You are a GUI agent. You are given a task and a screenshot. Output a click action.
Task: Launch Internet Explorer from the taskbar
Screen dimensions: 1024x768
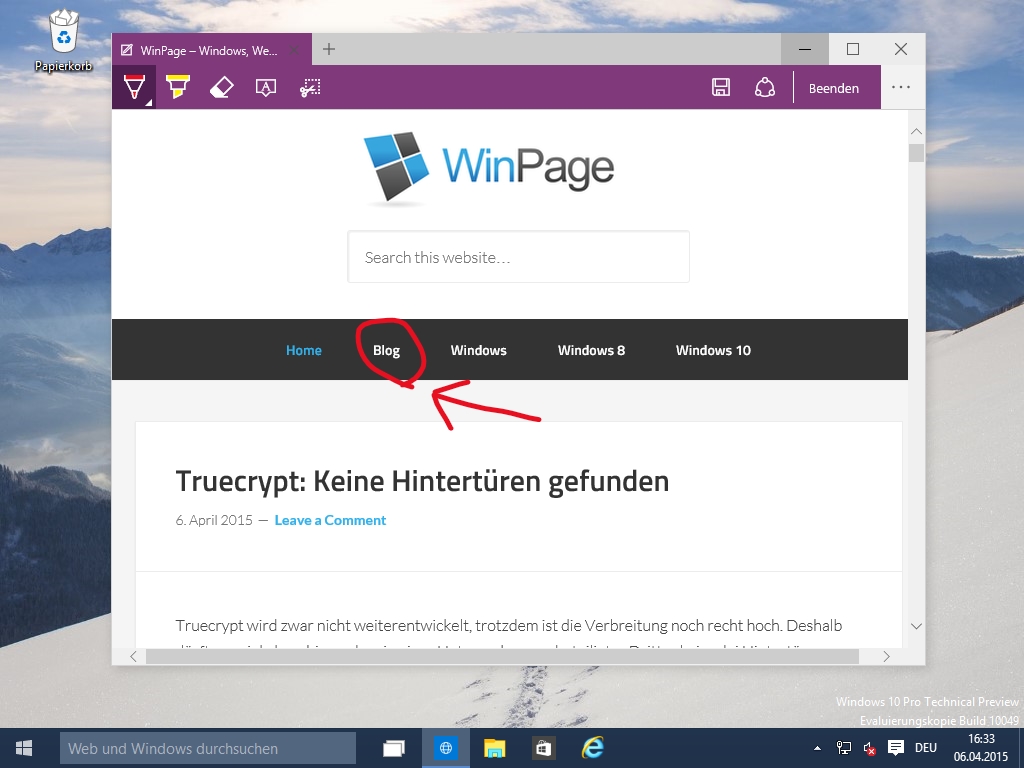click(592, 748)
